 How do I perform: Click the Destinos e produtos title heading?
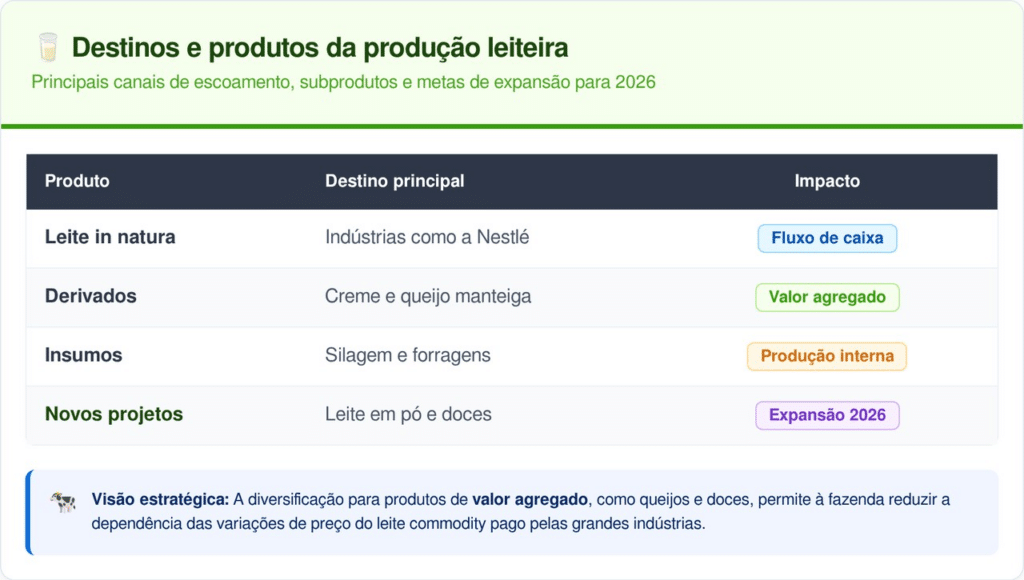coord(320,47)
